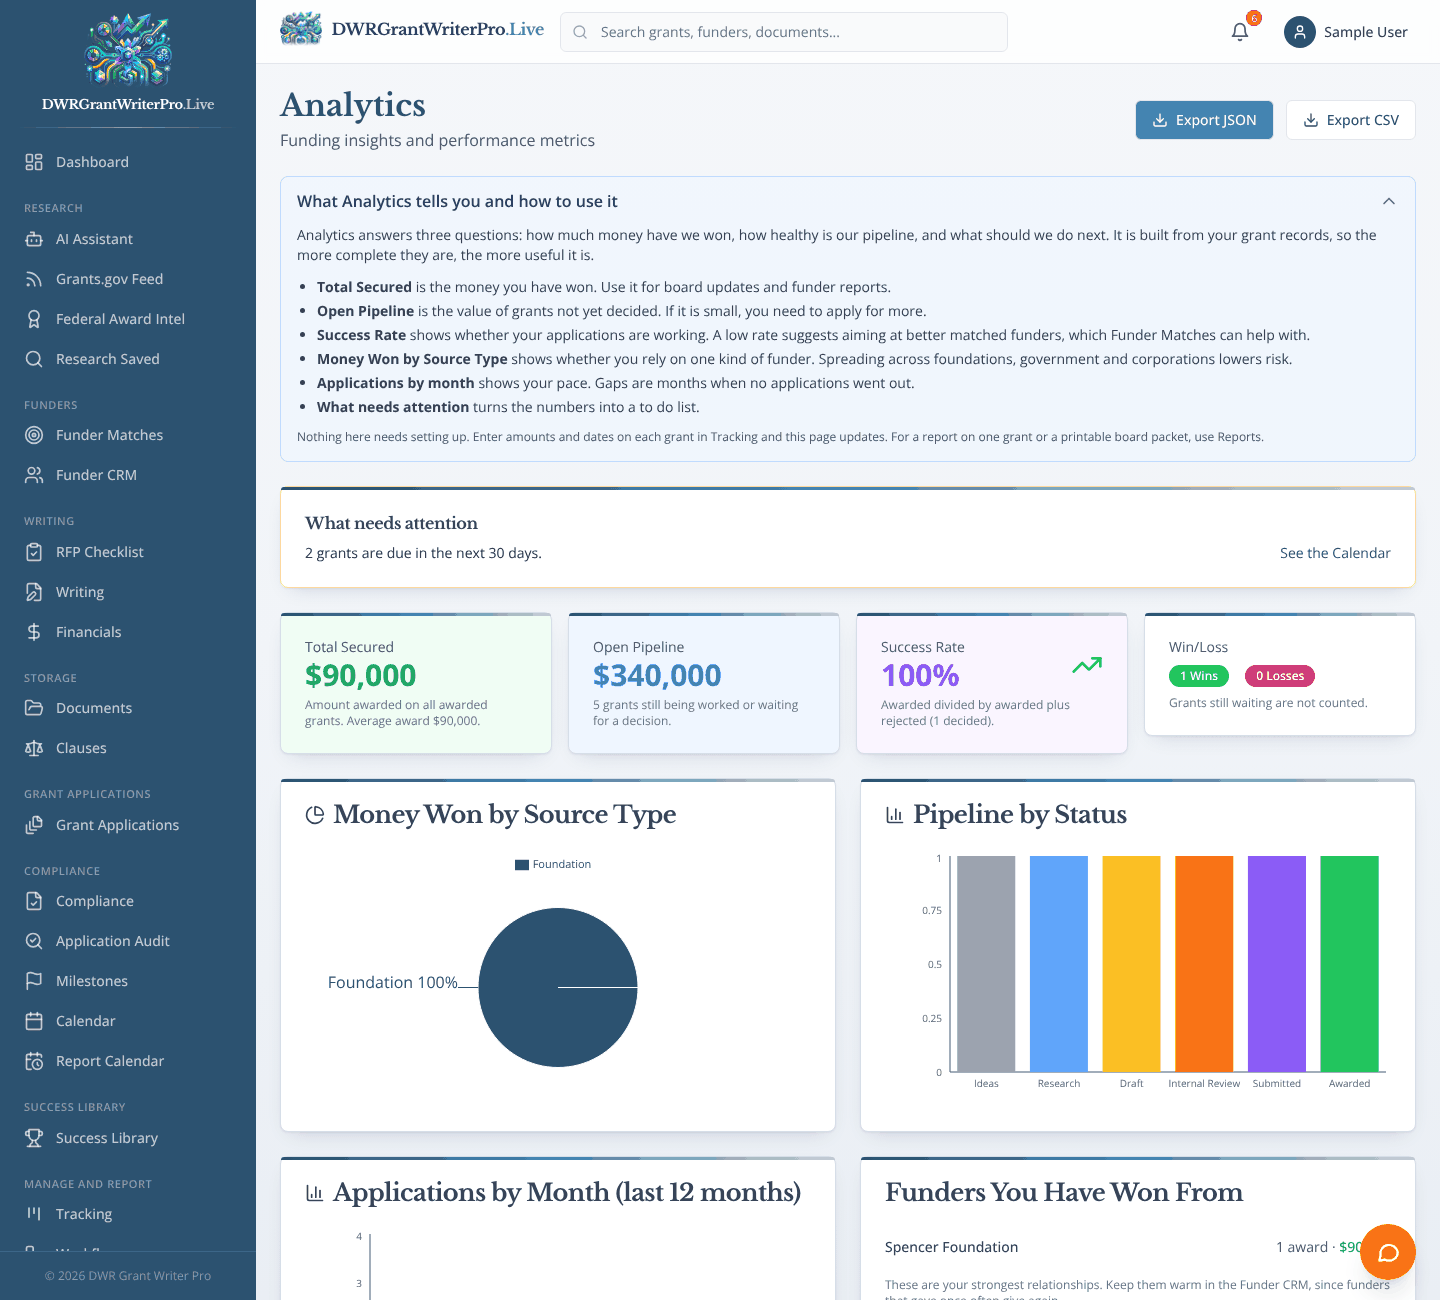
Task: Click the blue Research bar in chart
Action: pyautogui.click(x=1059, y=964)
